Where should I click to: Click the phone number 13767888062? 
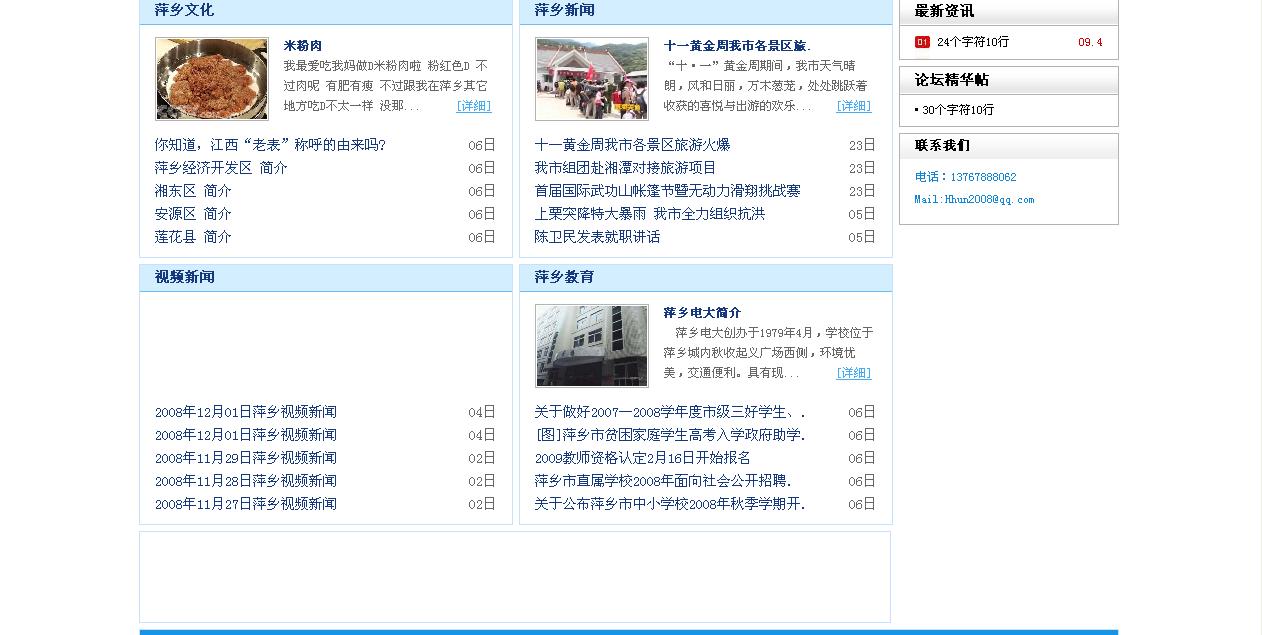coord(983,177)
